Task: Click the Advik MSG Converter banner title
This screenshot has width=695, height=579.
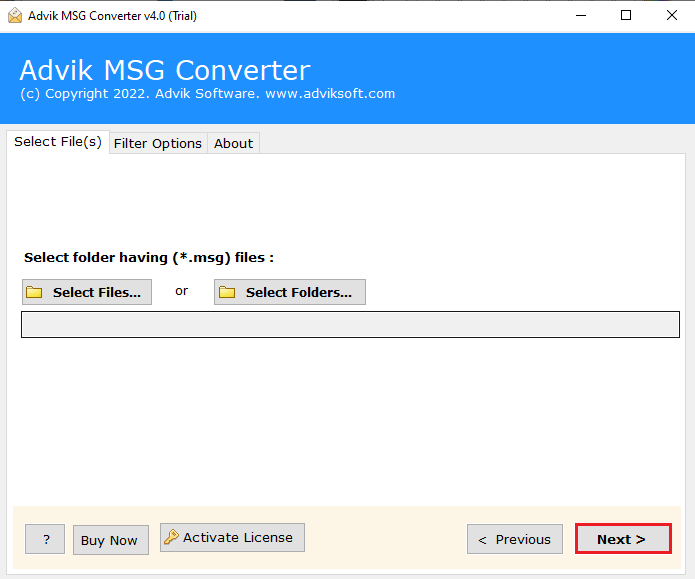Action: [x=165, y=70]
